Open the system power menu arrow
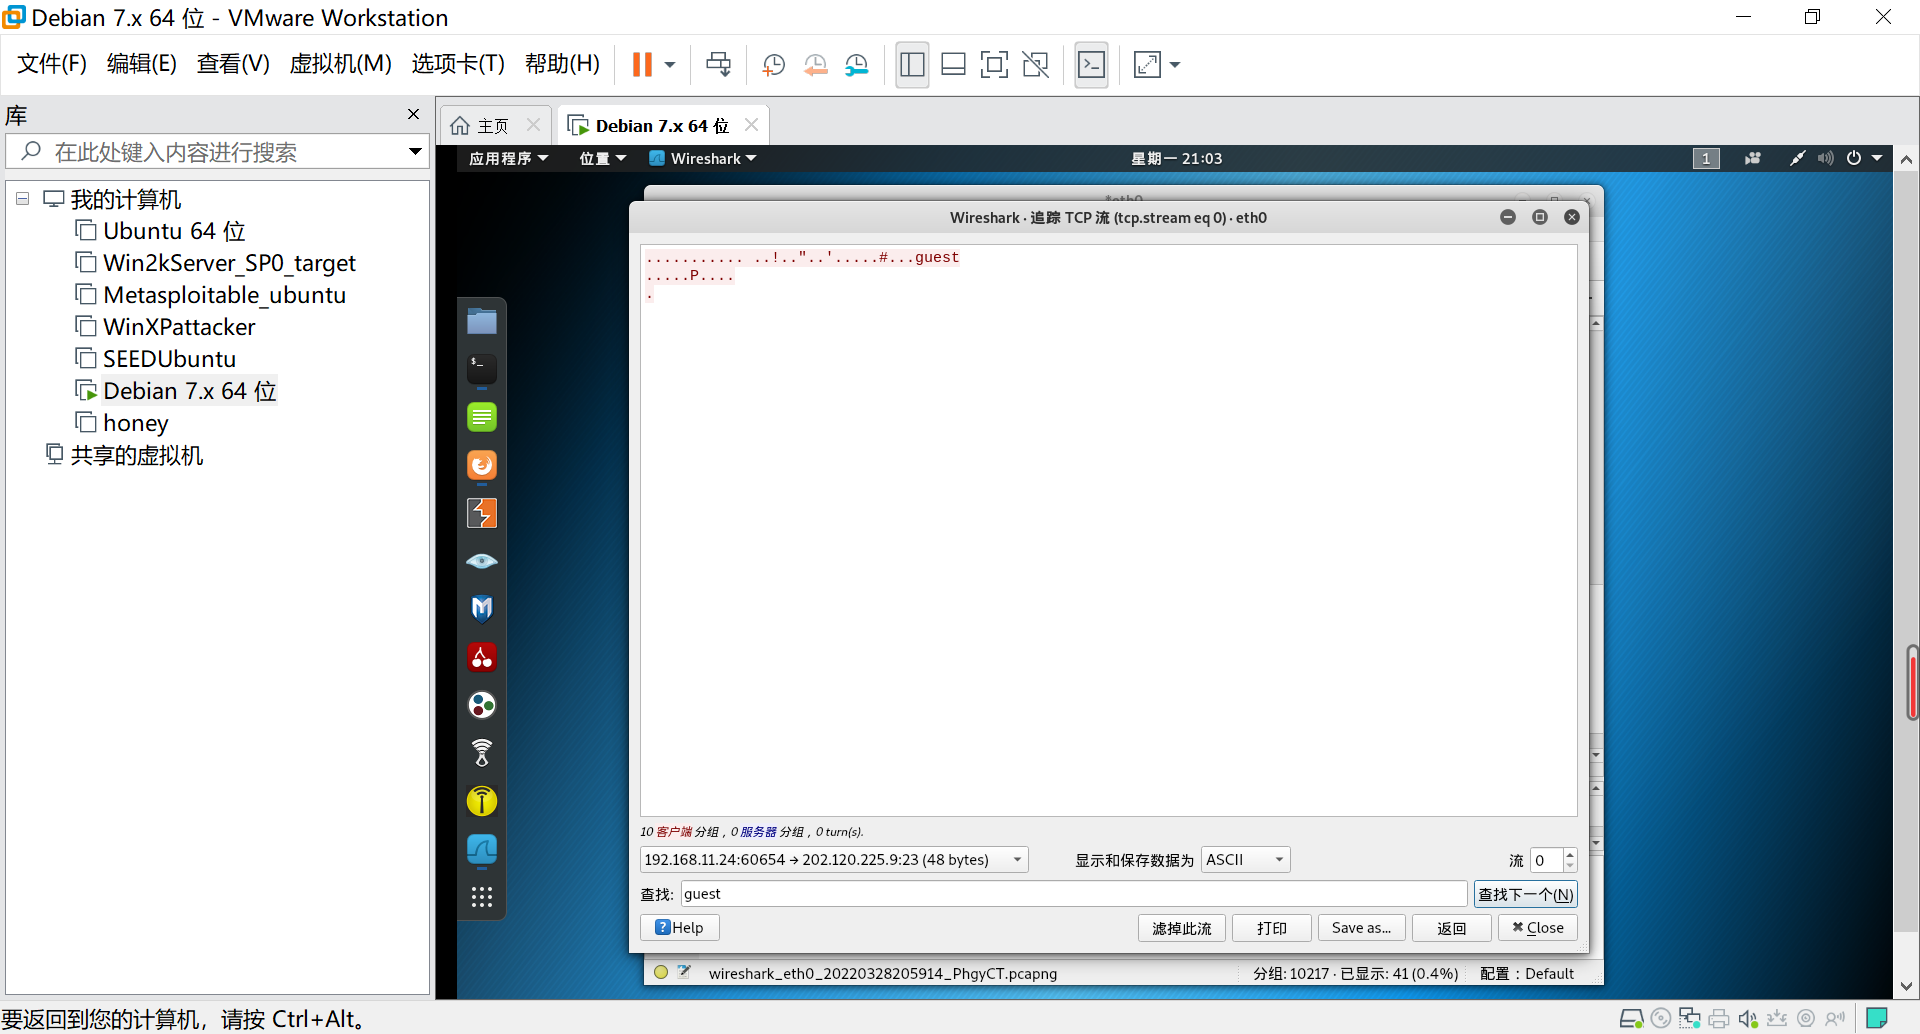Screen dimensions: 1920x1034 (1877, 158)
